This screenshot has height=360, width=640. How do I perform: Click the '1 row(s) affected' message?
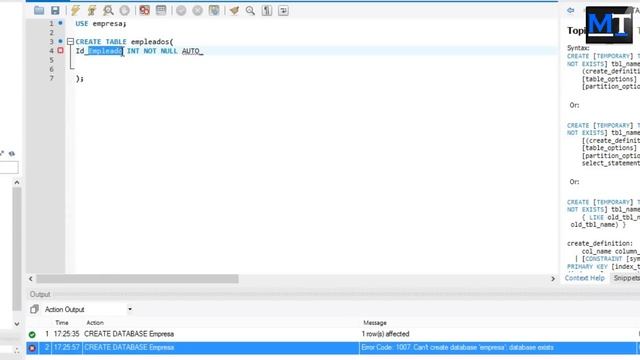point(385,334)
